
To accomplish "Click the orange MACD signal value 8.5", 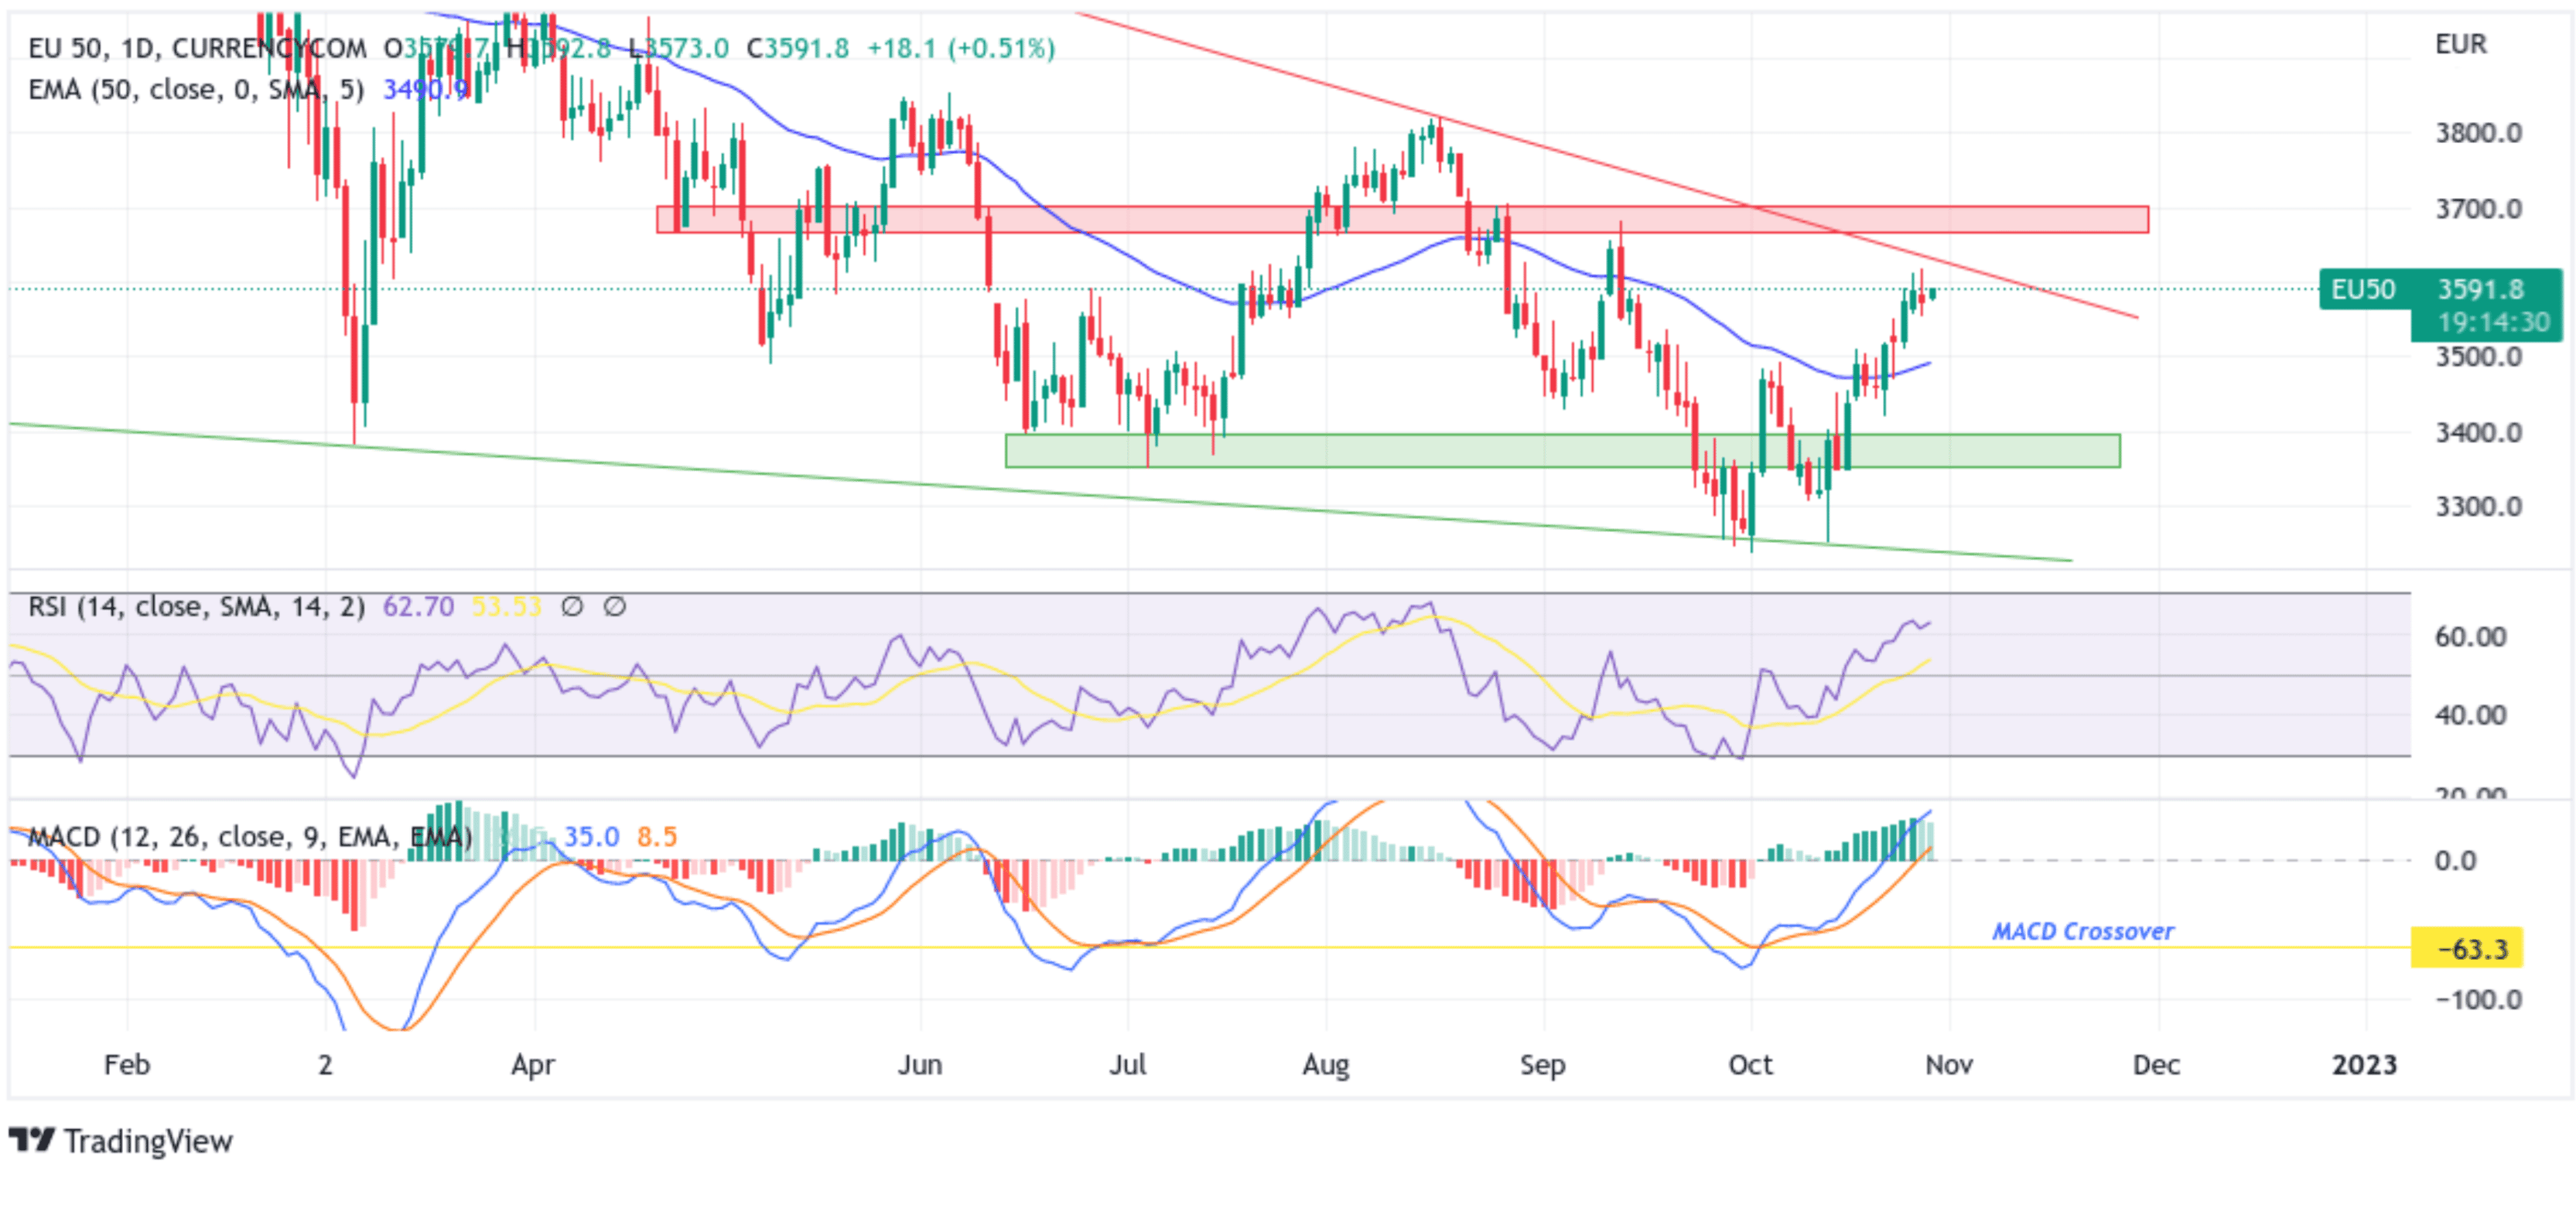I will 657,837.
